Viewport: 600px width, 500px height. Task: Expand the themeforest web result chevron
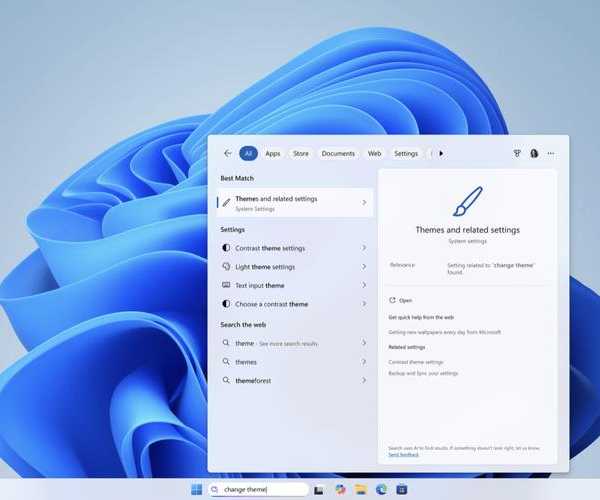(363, 380)
